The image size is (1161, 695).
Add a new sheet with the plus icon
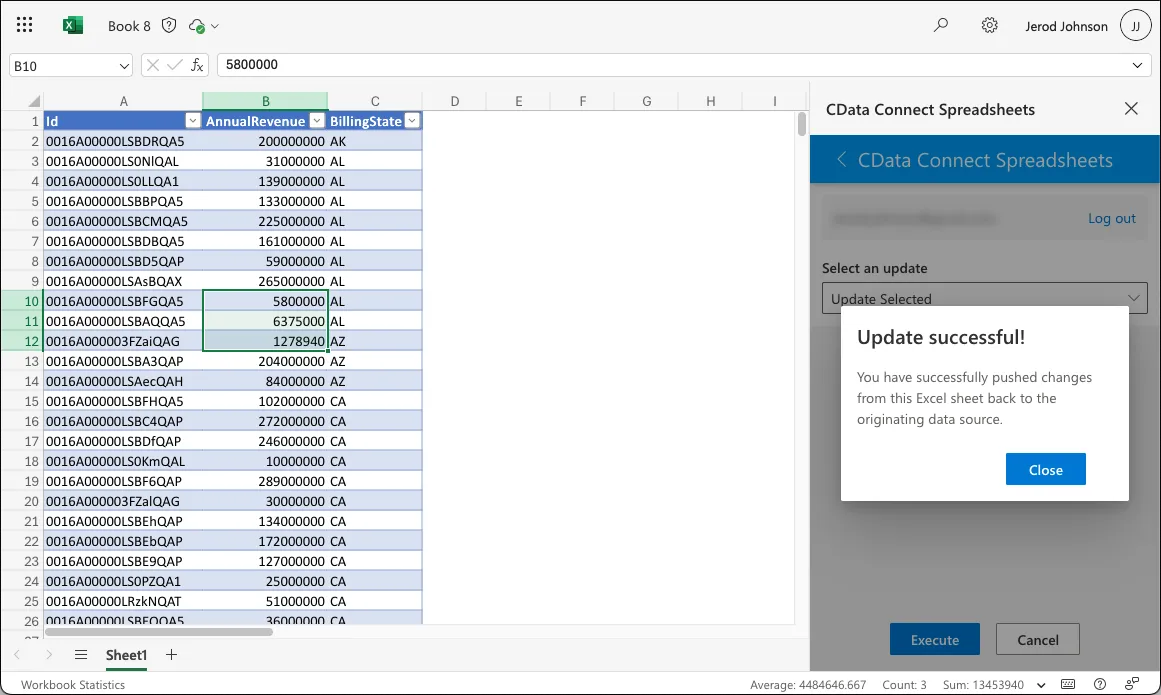[170, 655]
